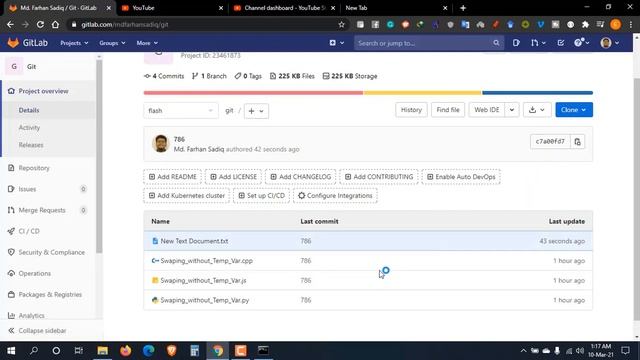Open the 786 commit title link
Viewport: 640px width, 360px height.
(179, 139)
